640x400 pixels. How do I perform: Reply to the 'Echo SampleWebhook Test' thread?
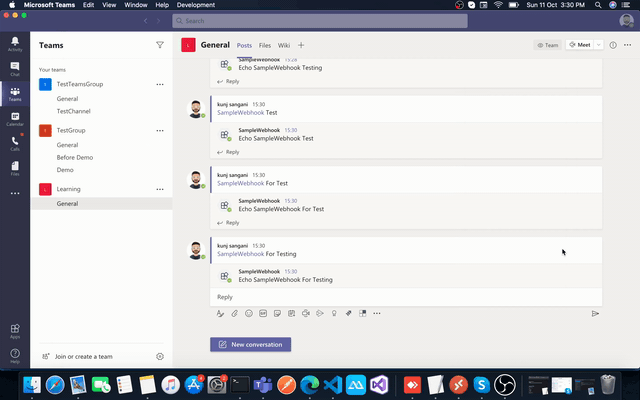(x=228, y=152)
